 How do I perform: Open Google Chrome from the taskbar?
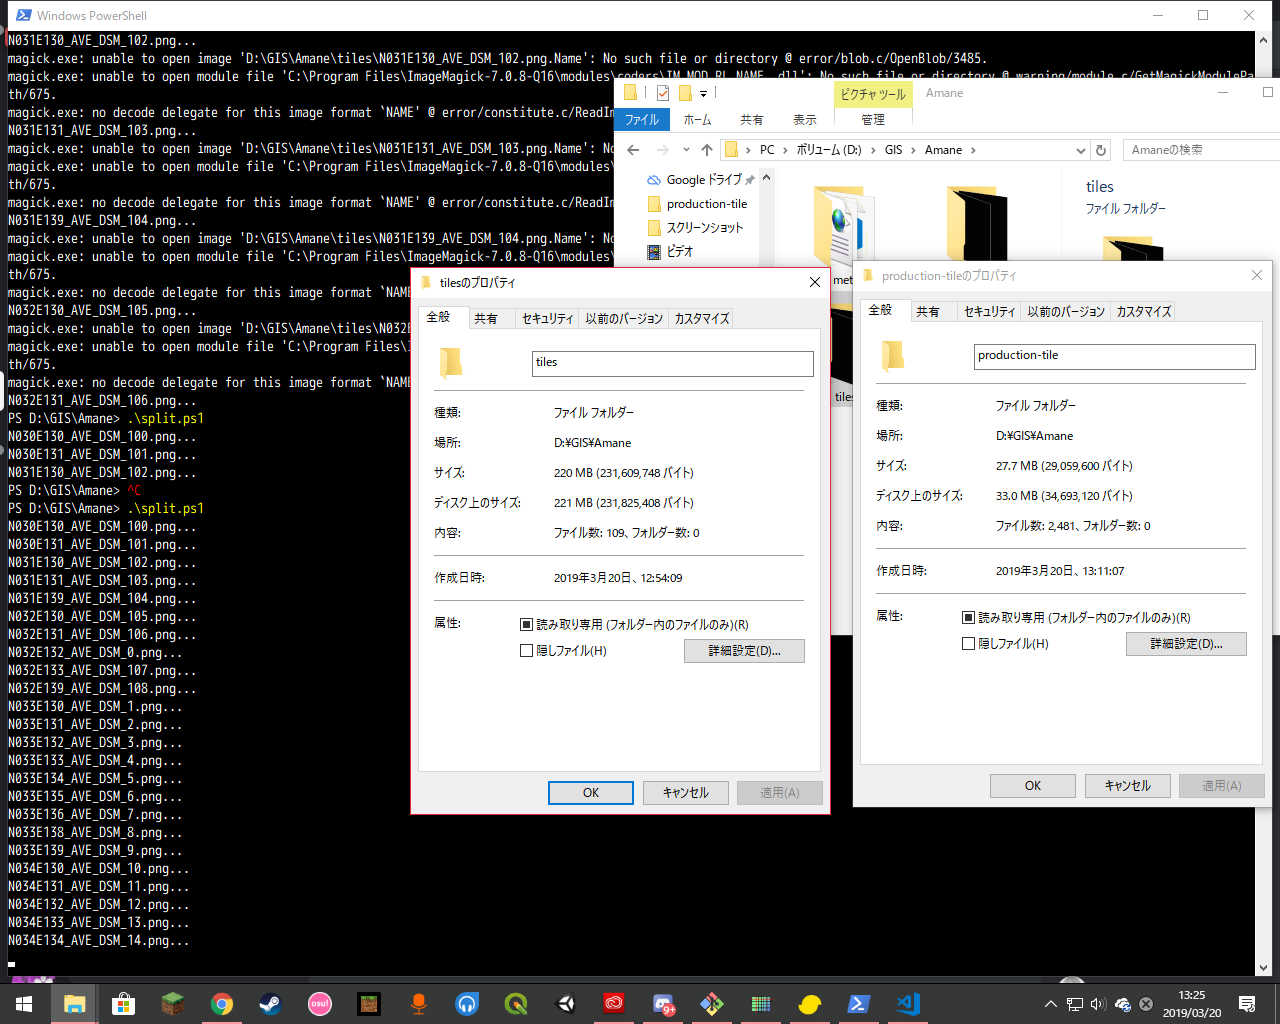coord(222,1004)
